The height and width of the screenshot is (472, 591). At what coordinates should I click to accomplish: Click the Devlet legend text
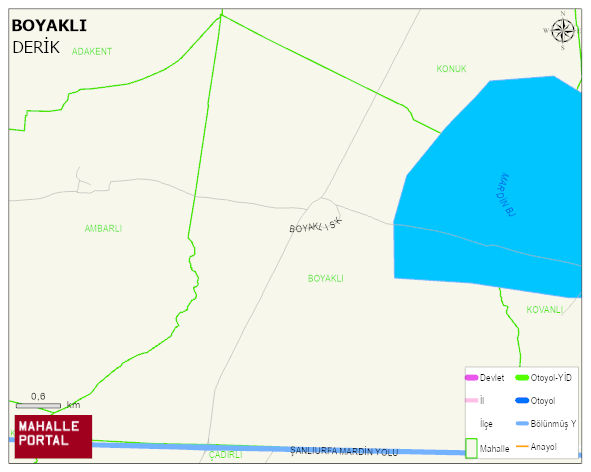pyautogui.click(x=492, y=378)
